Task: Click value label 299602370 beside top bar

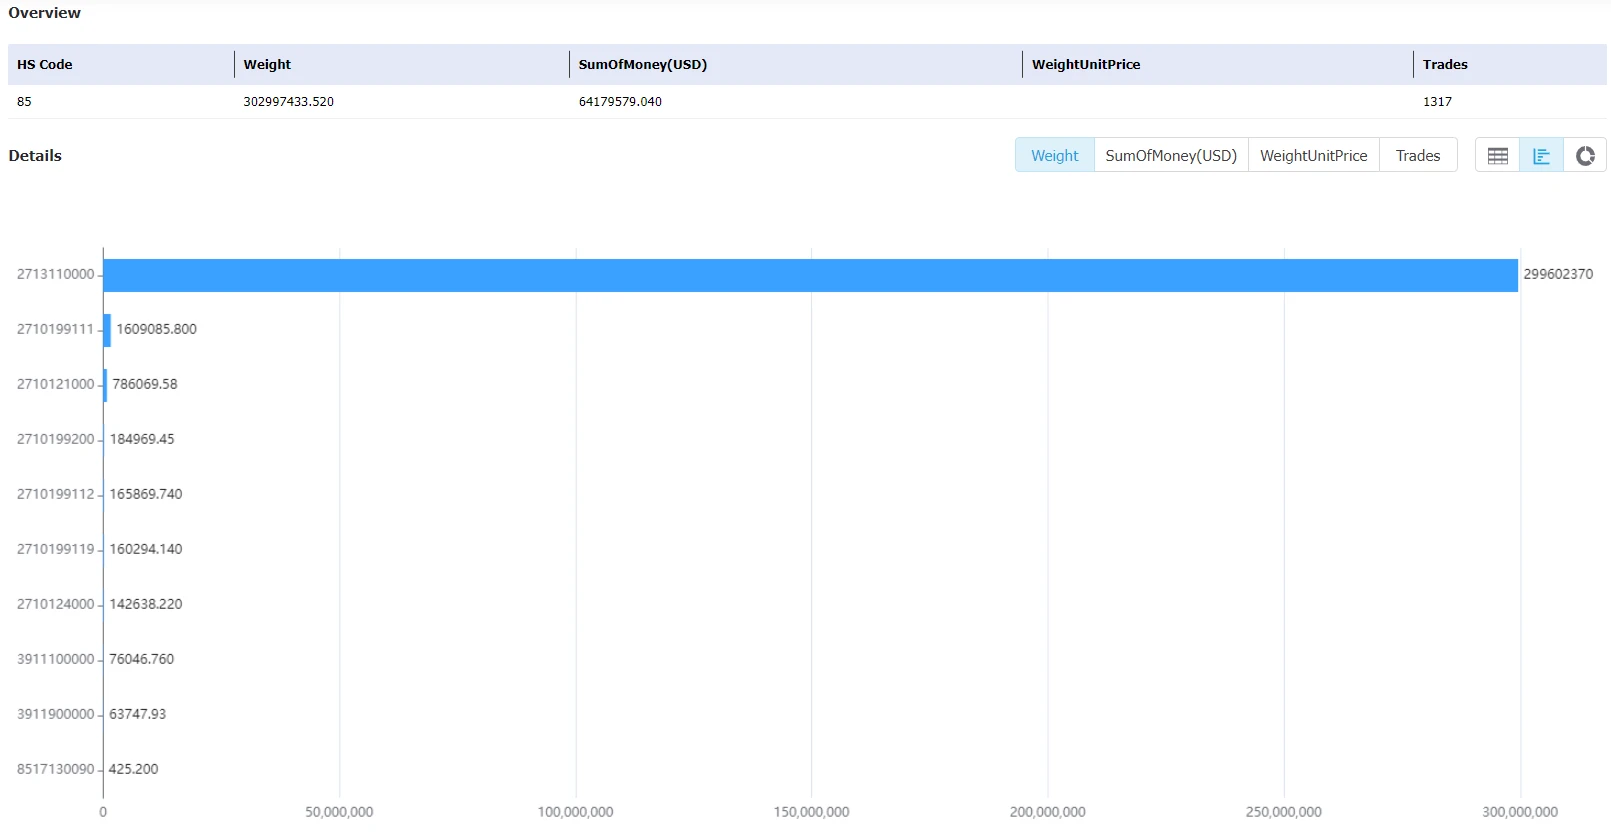Action: click(x=1558, y=274)
